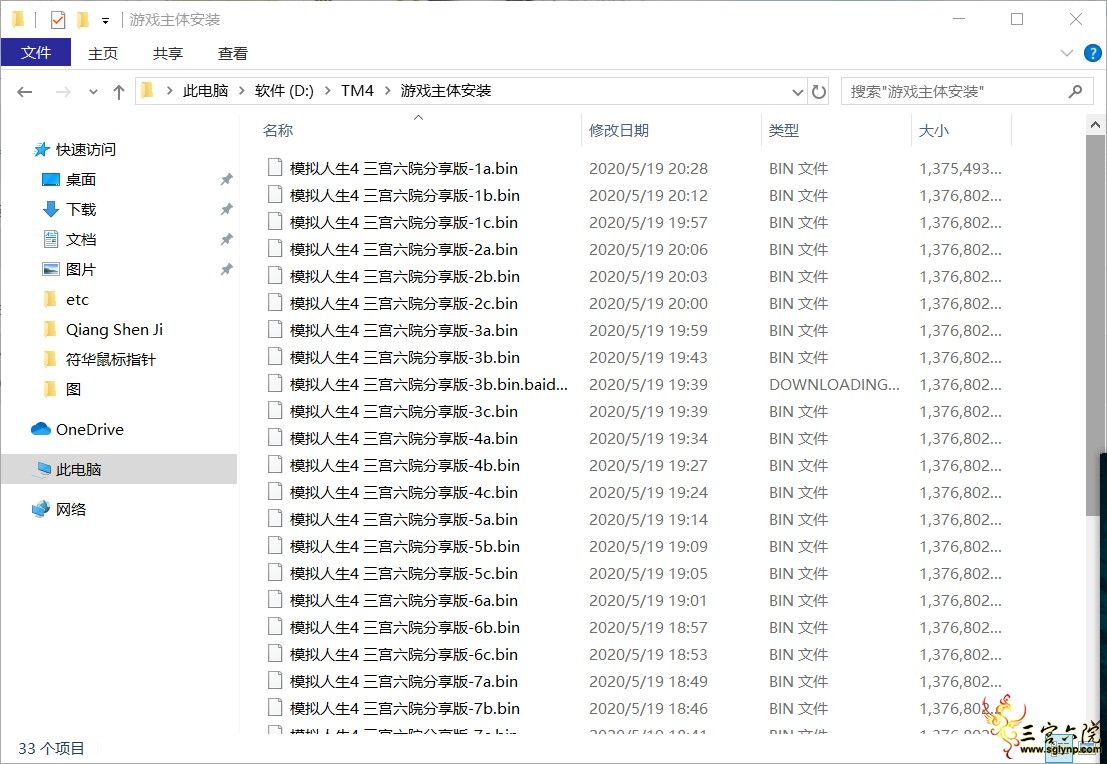Click the file list vertical scrollbar thumb
This screenshot has height=764, width=1107.
coord(1095,326)
